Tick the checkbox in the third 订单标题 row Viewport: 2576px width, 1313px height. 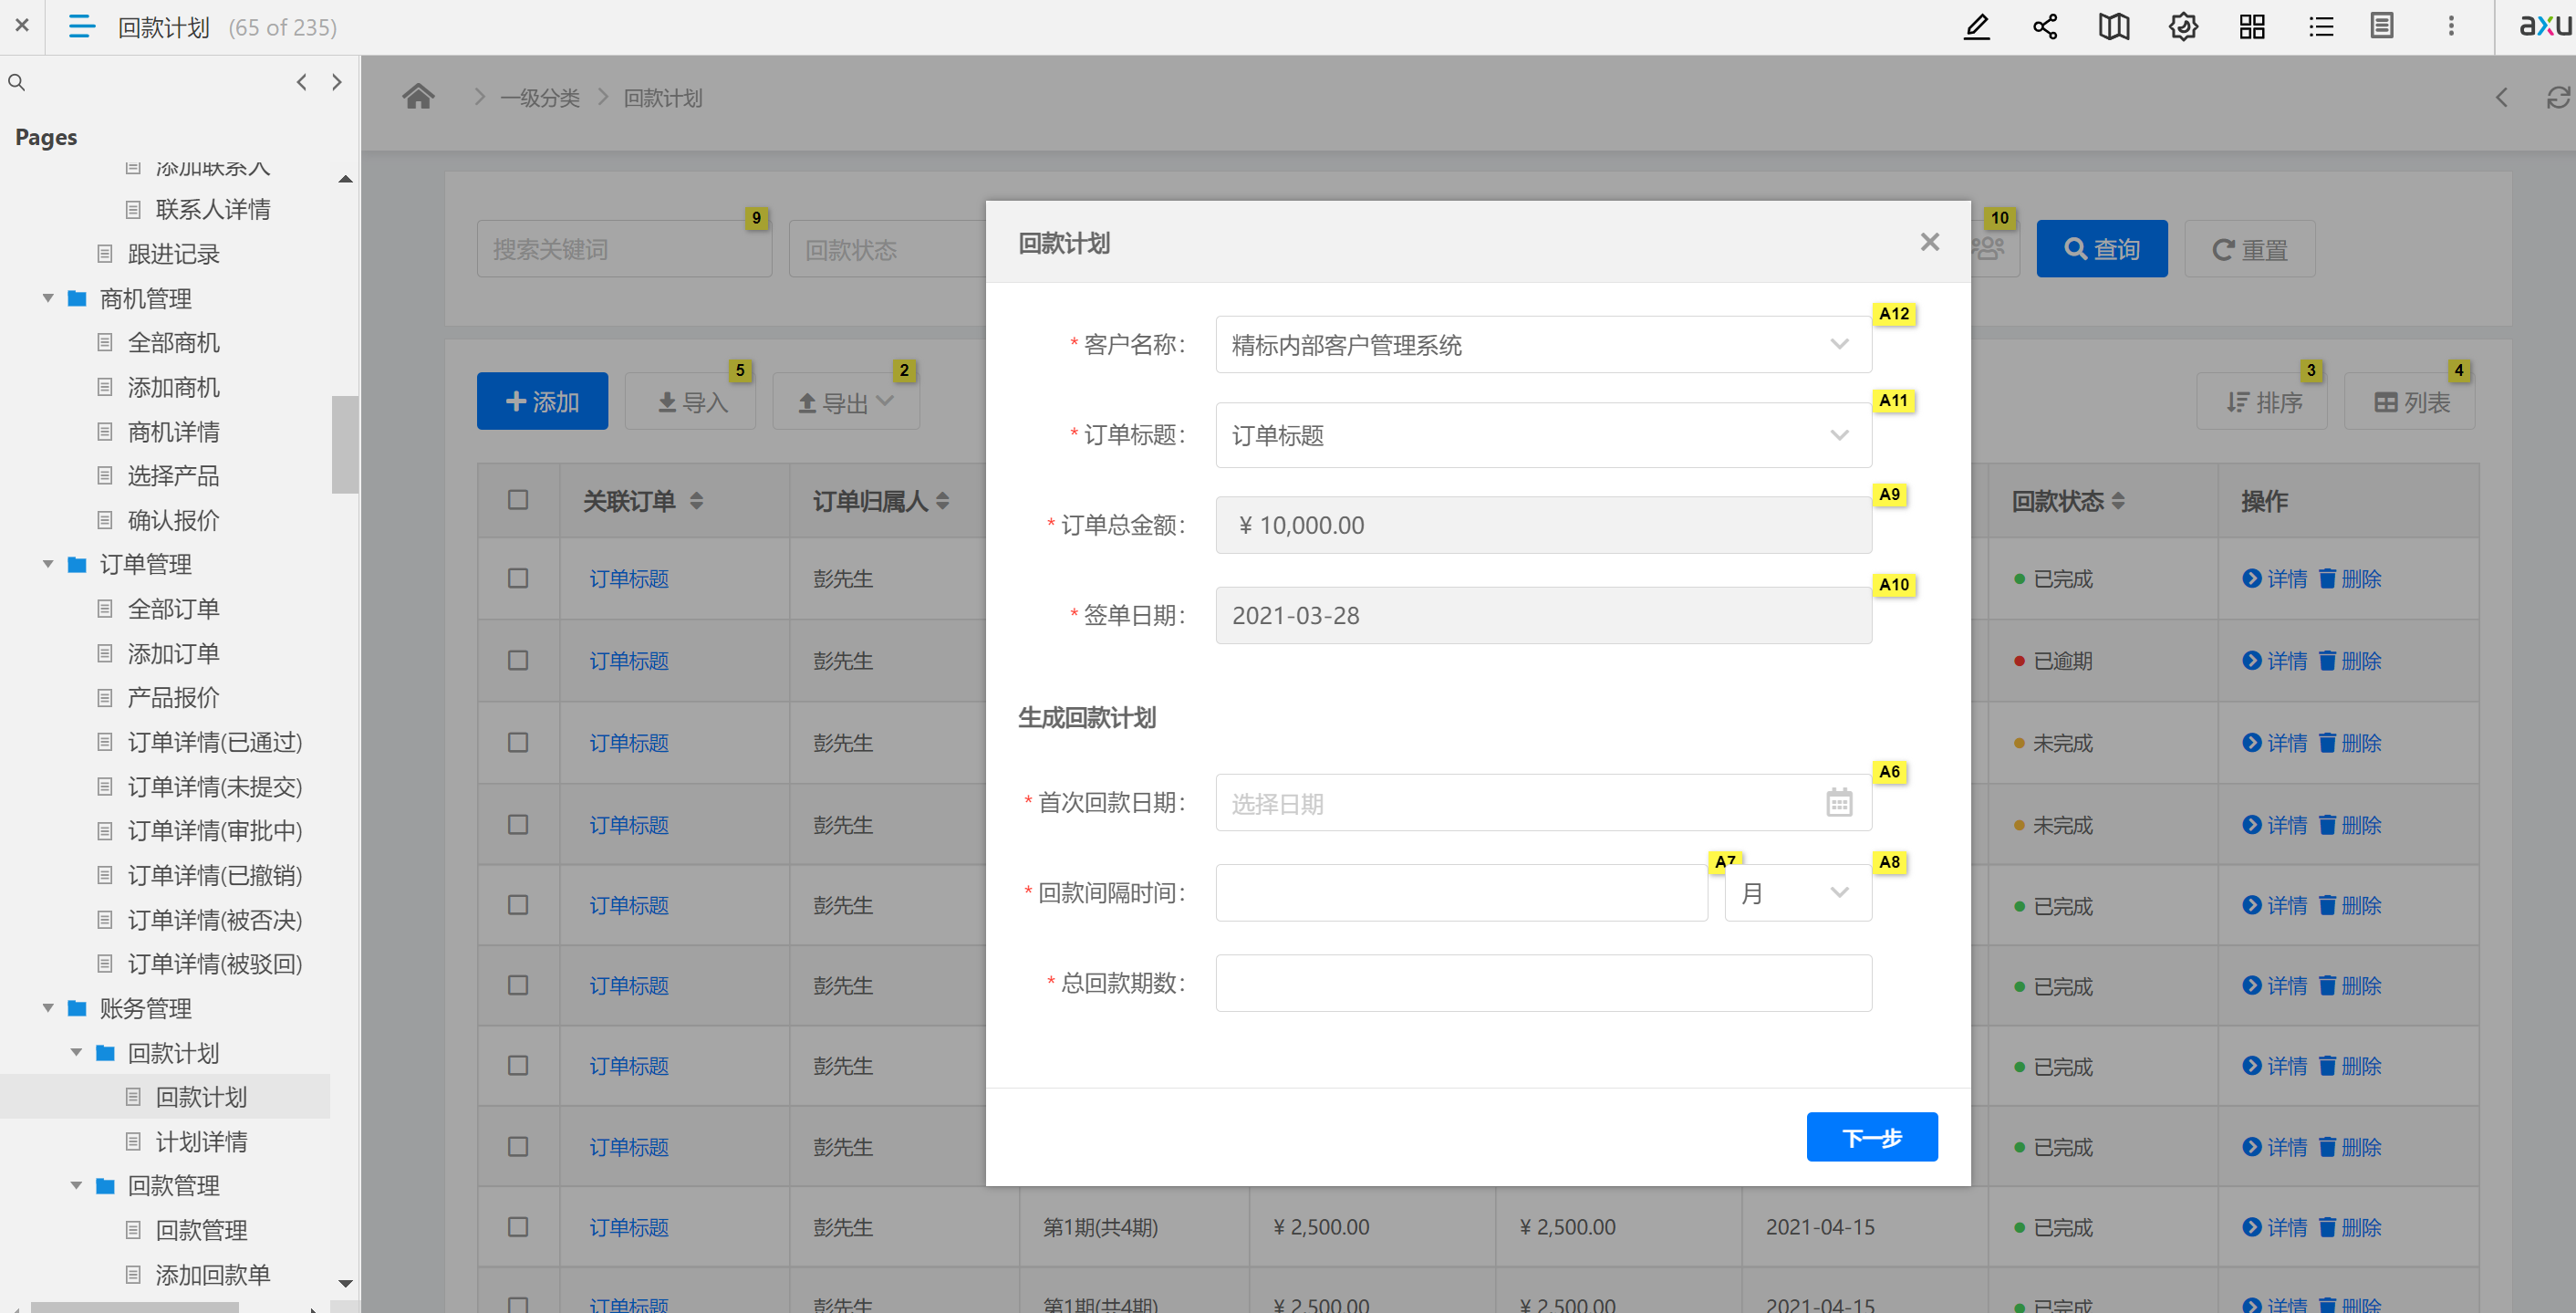point(518,742)
